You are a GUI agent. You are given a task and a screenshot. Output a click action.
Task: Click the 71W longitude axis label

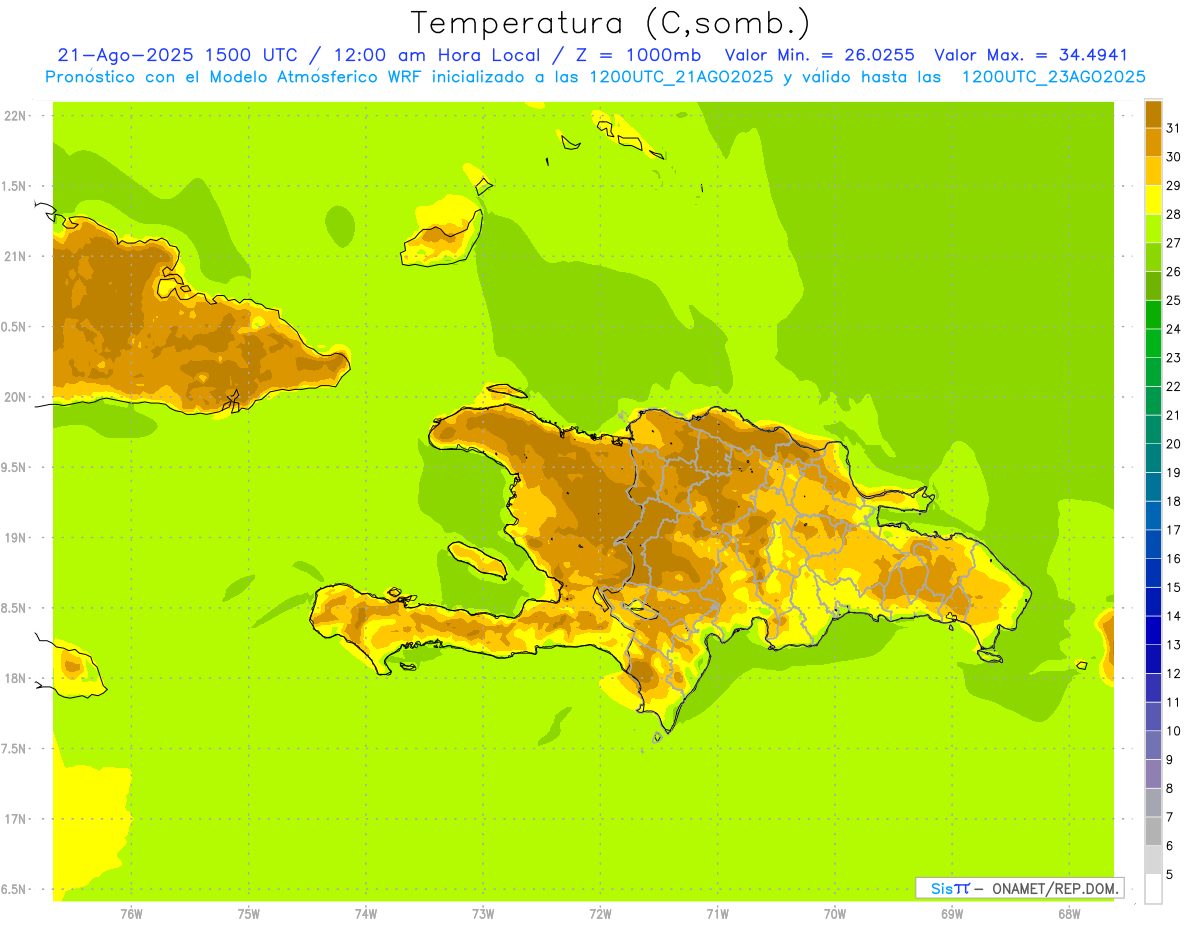717,914
